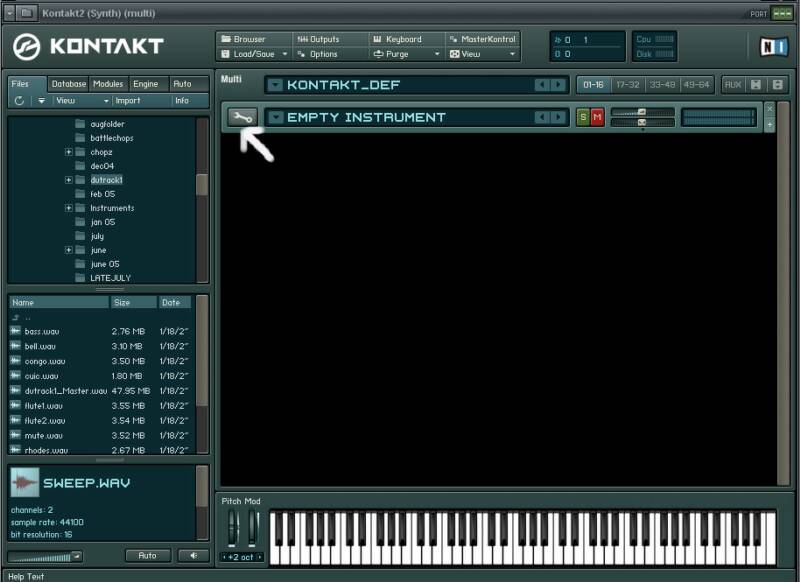Sort files by Date column
Screen dimensions: 800x582
175,302
